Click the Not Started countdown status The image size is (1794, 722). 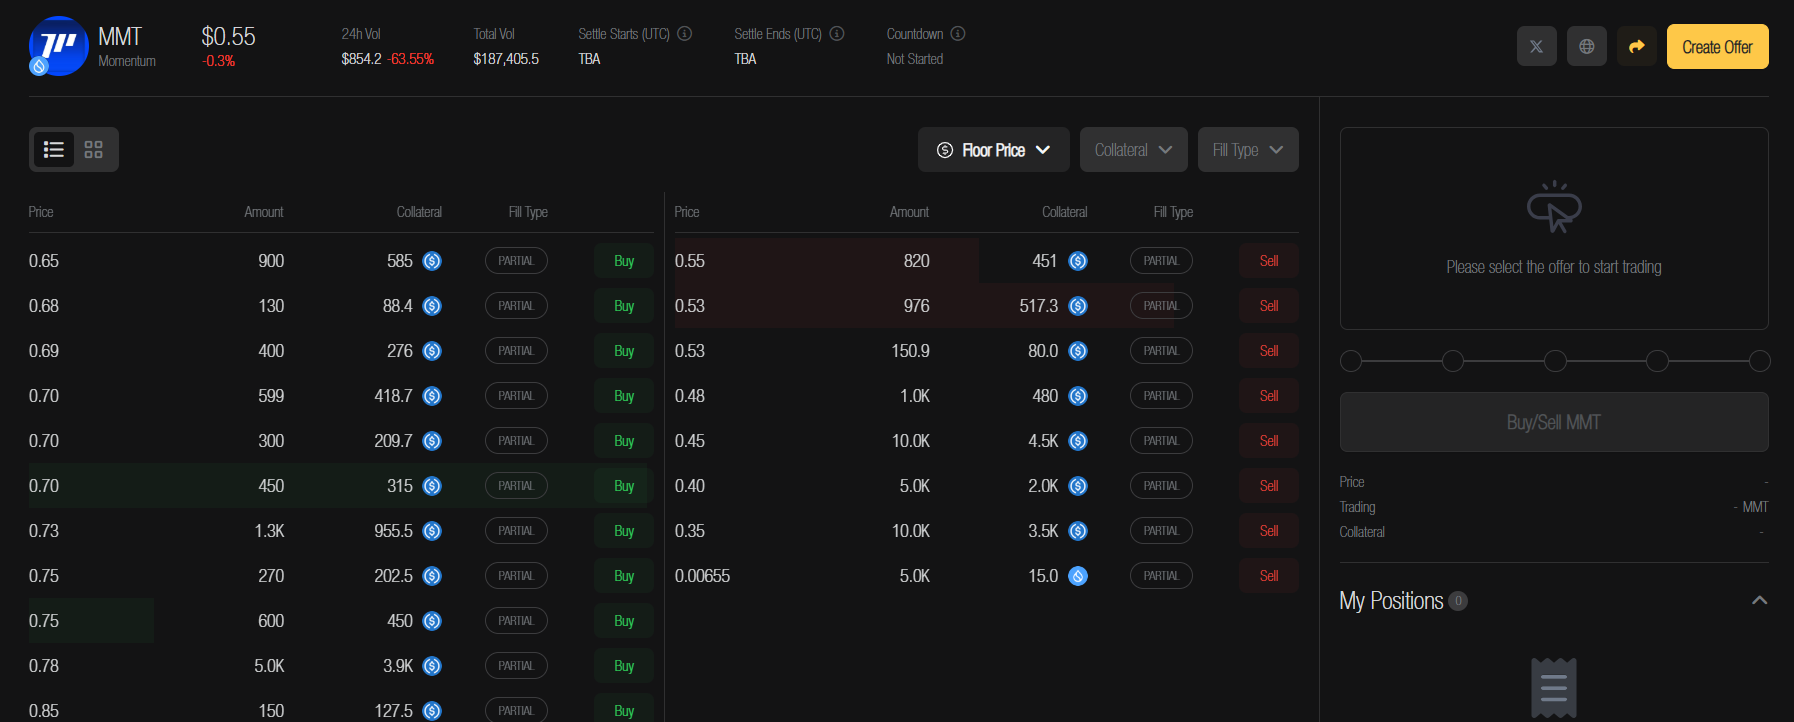[915, 59]
